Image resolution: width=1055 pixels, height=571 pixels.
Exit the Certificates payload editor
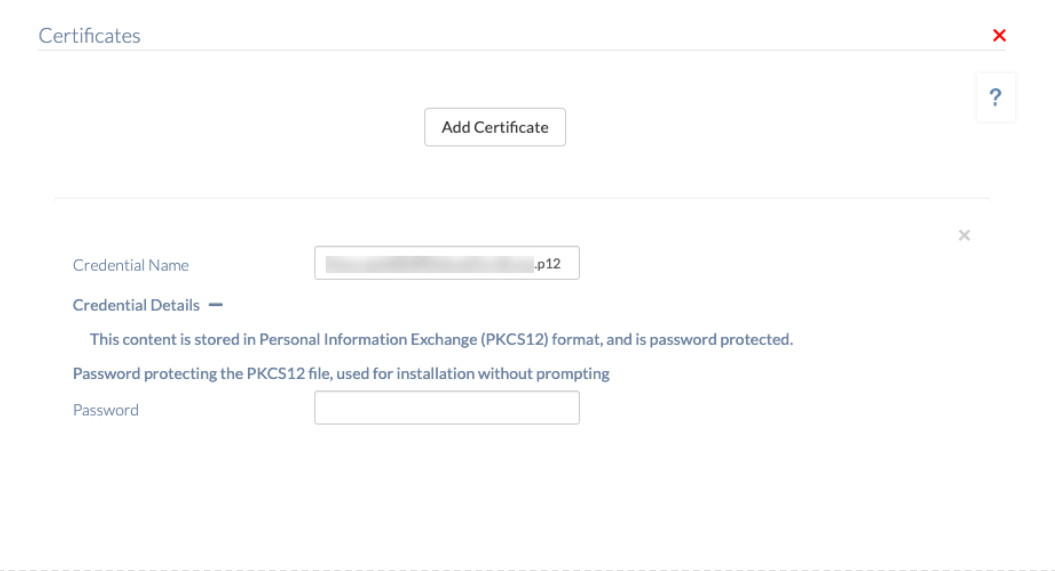(999, 36)
